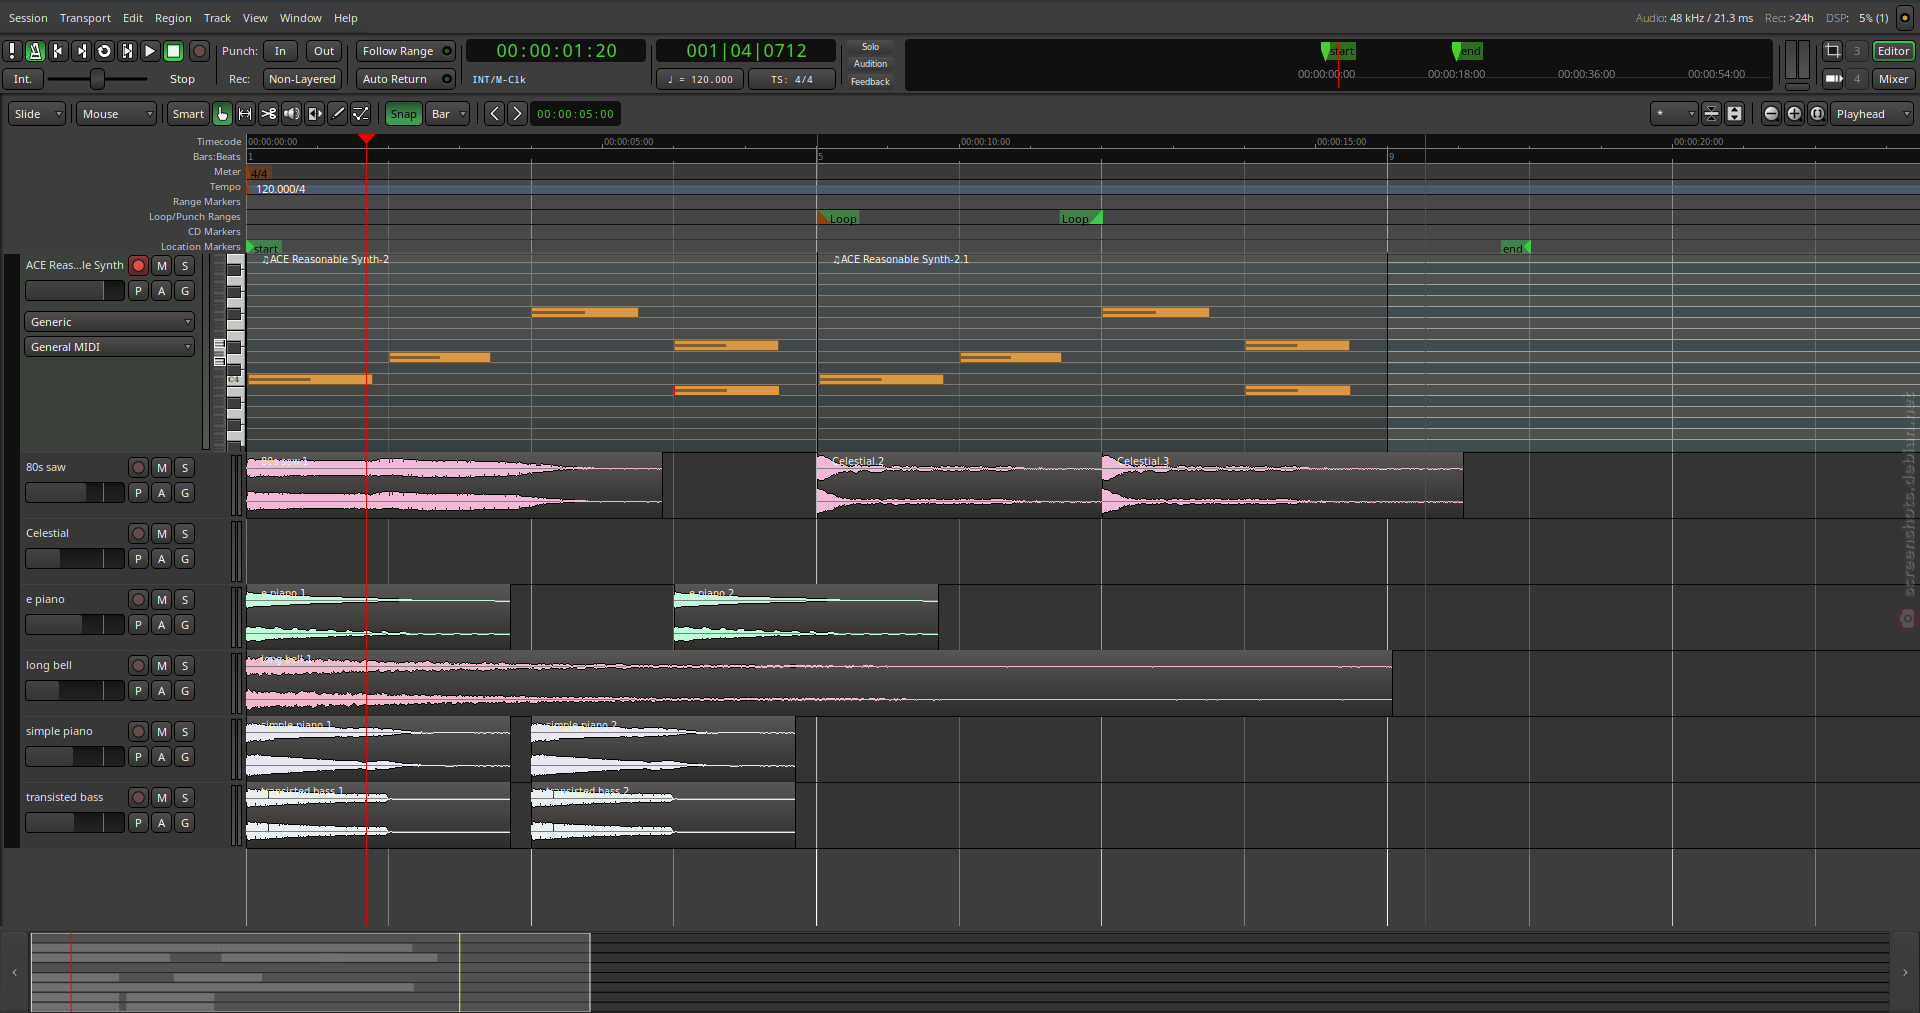Click the rec/error log indicator top right
1920x1013 pixels.
coord(1905,18)
